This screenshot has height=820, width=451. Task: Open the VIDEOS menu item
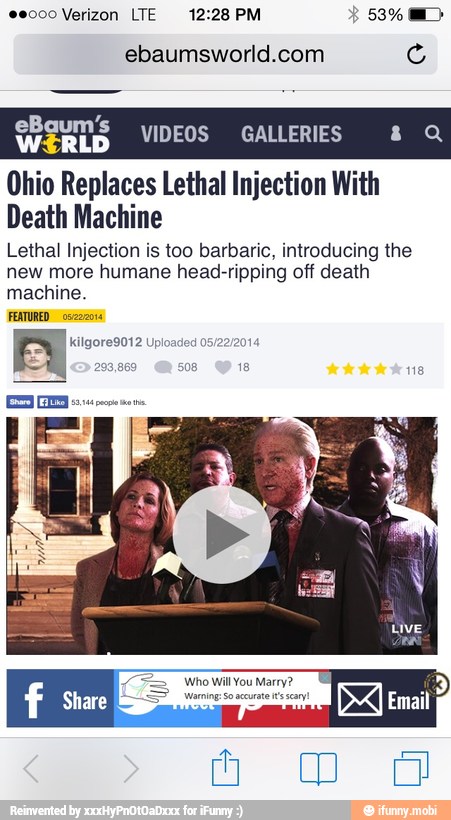coord(175,134)
